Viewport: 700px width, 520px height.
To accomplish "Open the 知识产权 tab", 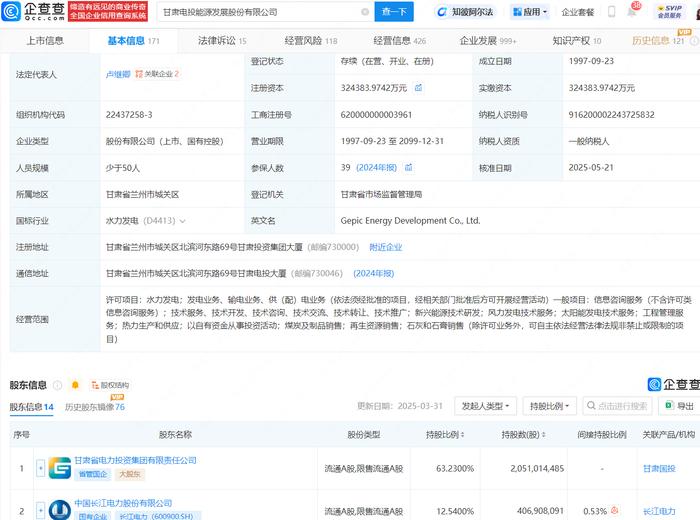I will pyautogui.click(x=577, y=41).
